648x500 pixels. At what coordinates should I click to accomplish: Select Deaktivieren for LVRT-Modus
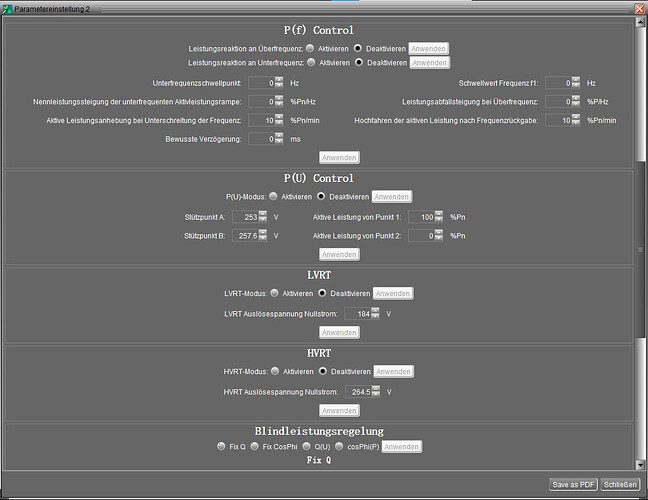point(322,293)
